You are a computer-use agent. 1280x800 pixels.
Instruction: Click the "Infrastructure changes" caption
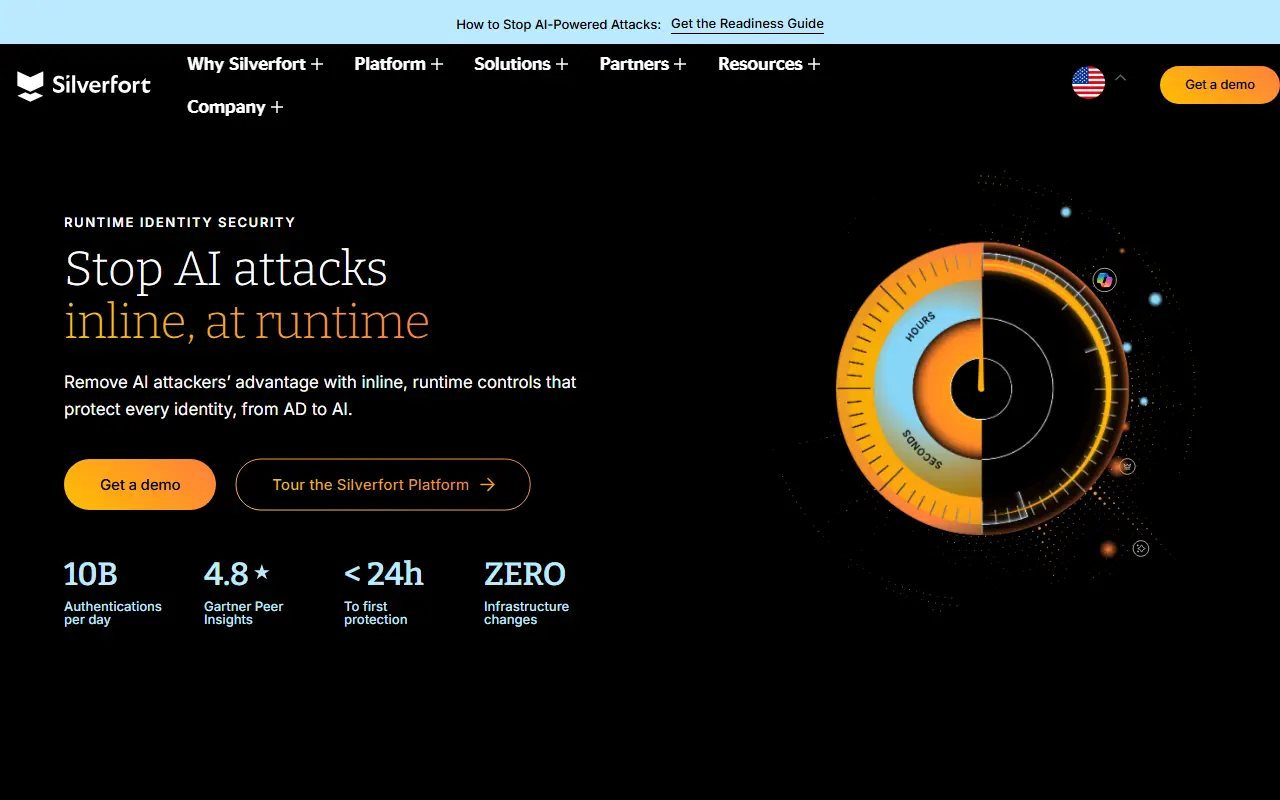[527, 613]
